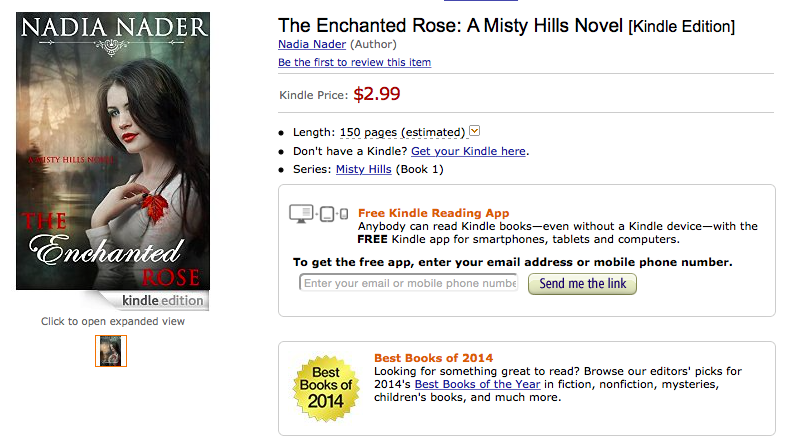The image size is (785, 446).
Task: Select the small cover thumbnail below the cover
Action: coord(111,351)
